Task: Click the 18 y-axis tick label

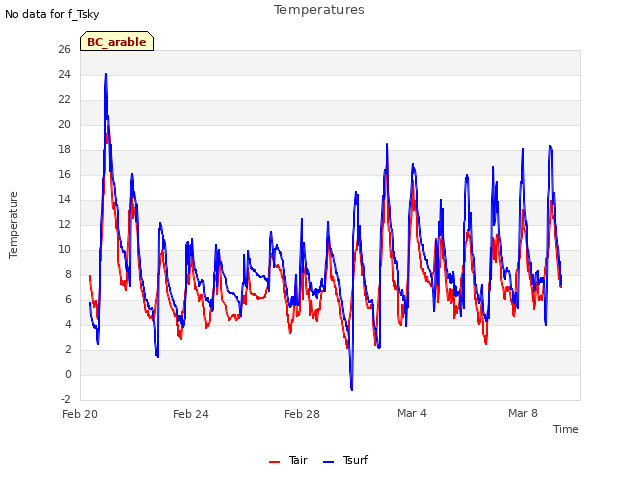Action: click(64, 149)
